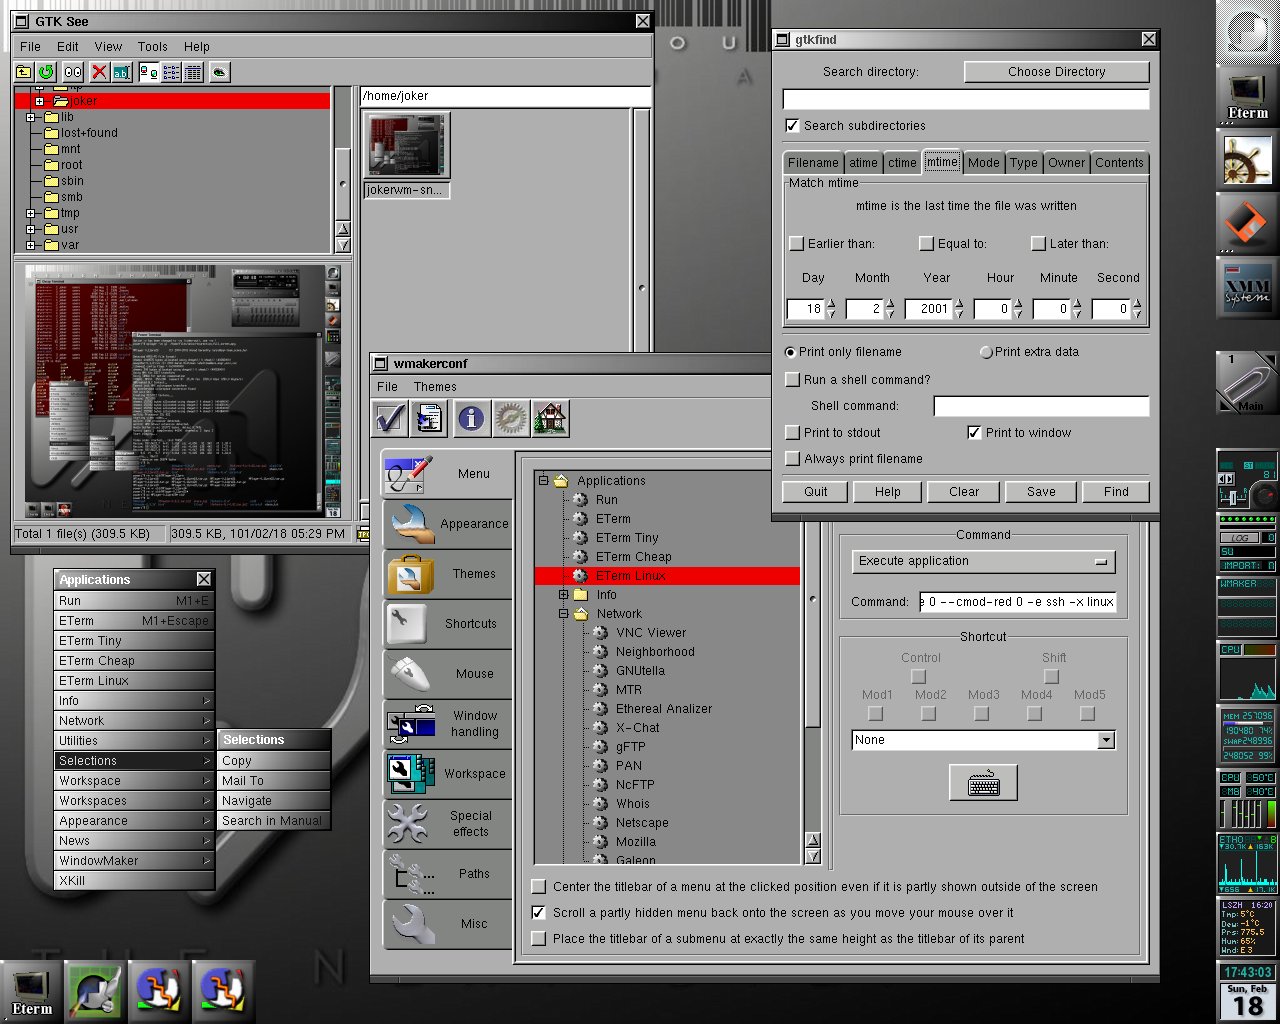This screenshot has width=1280, height=1024.
Task: Expand the usr directory tree node
Action: point(31,229)
